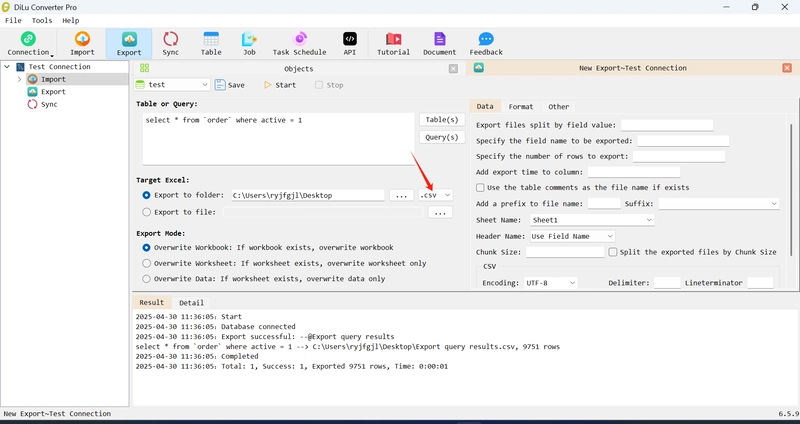Switch to the Result tab
This screenshot has width=800, height=424.
coord(152,302)
